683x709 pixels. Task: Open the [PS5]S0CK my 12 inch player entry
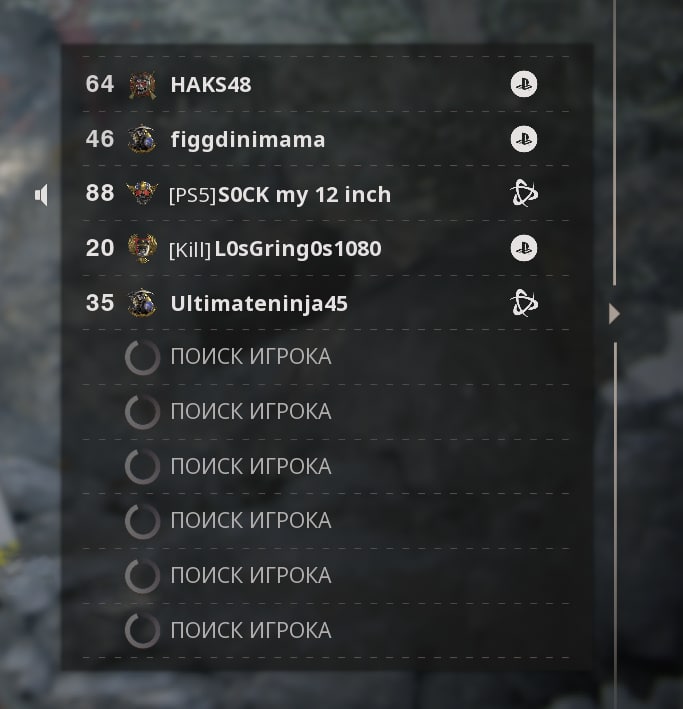[326, 194]
